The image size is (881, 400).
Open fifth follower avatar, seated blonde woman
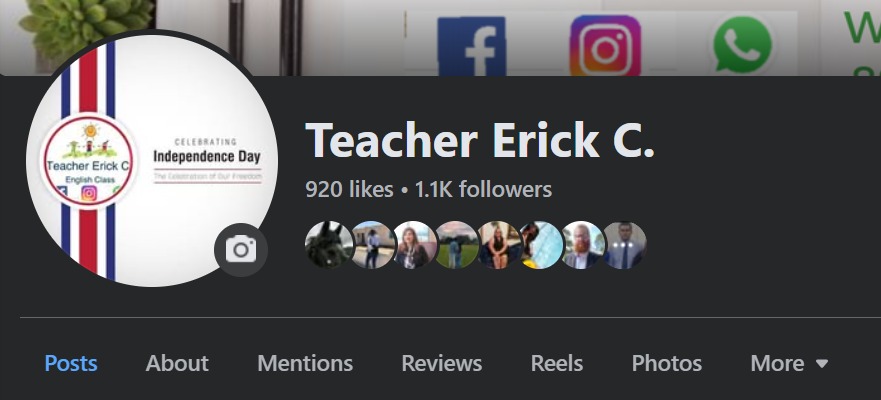click(x=498, y=245)
